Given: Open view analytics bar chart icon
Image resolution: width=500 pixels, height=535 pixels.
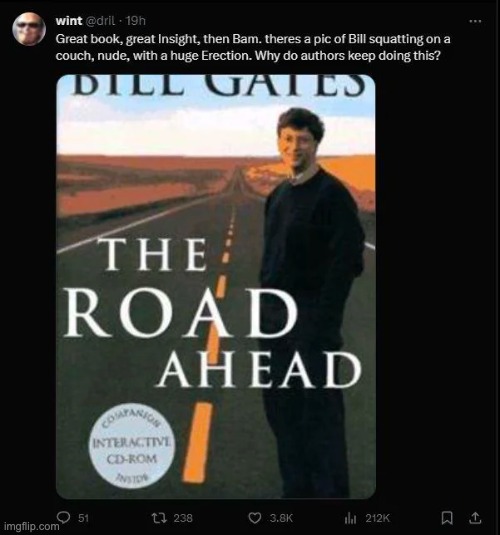Looking at the screenshot, I should (350, 518).
